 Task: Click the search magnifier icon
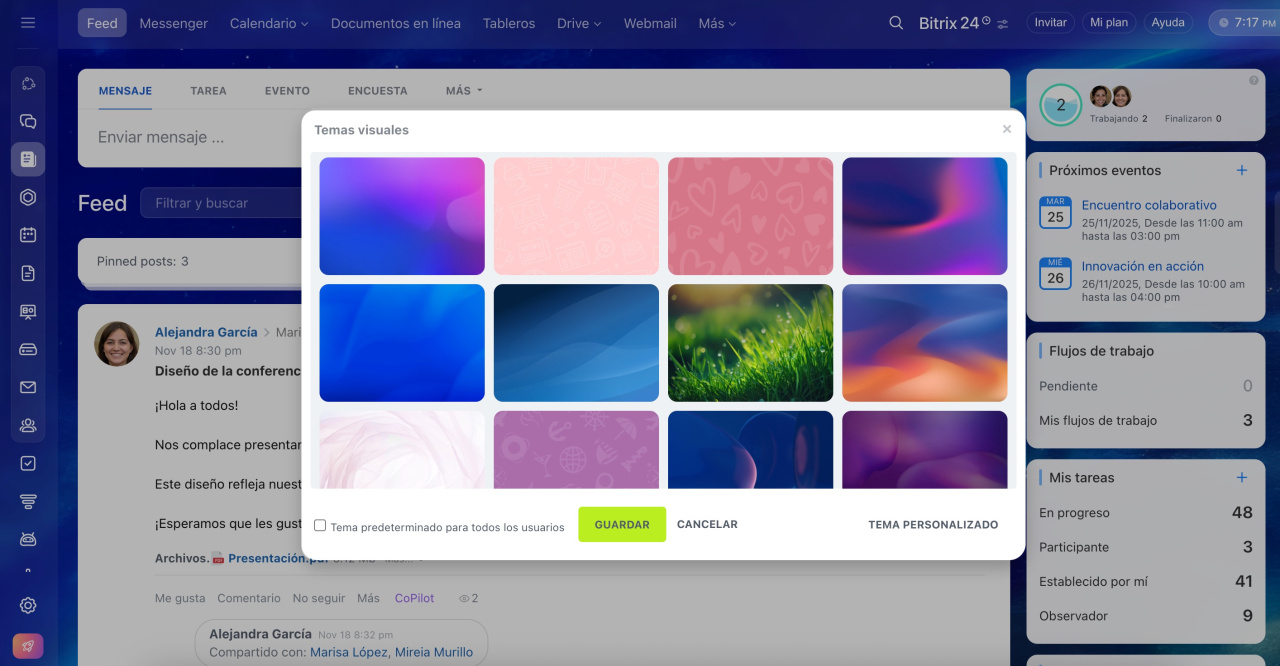pyautogui.click(x=896, y=23)
